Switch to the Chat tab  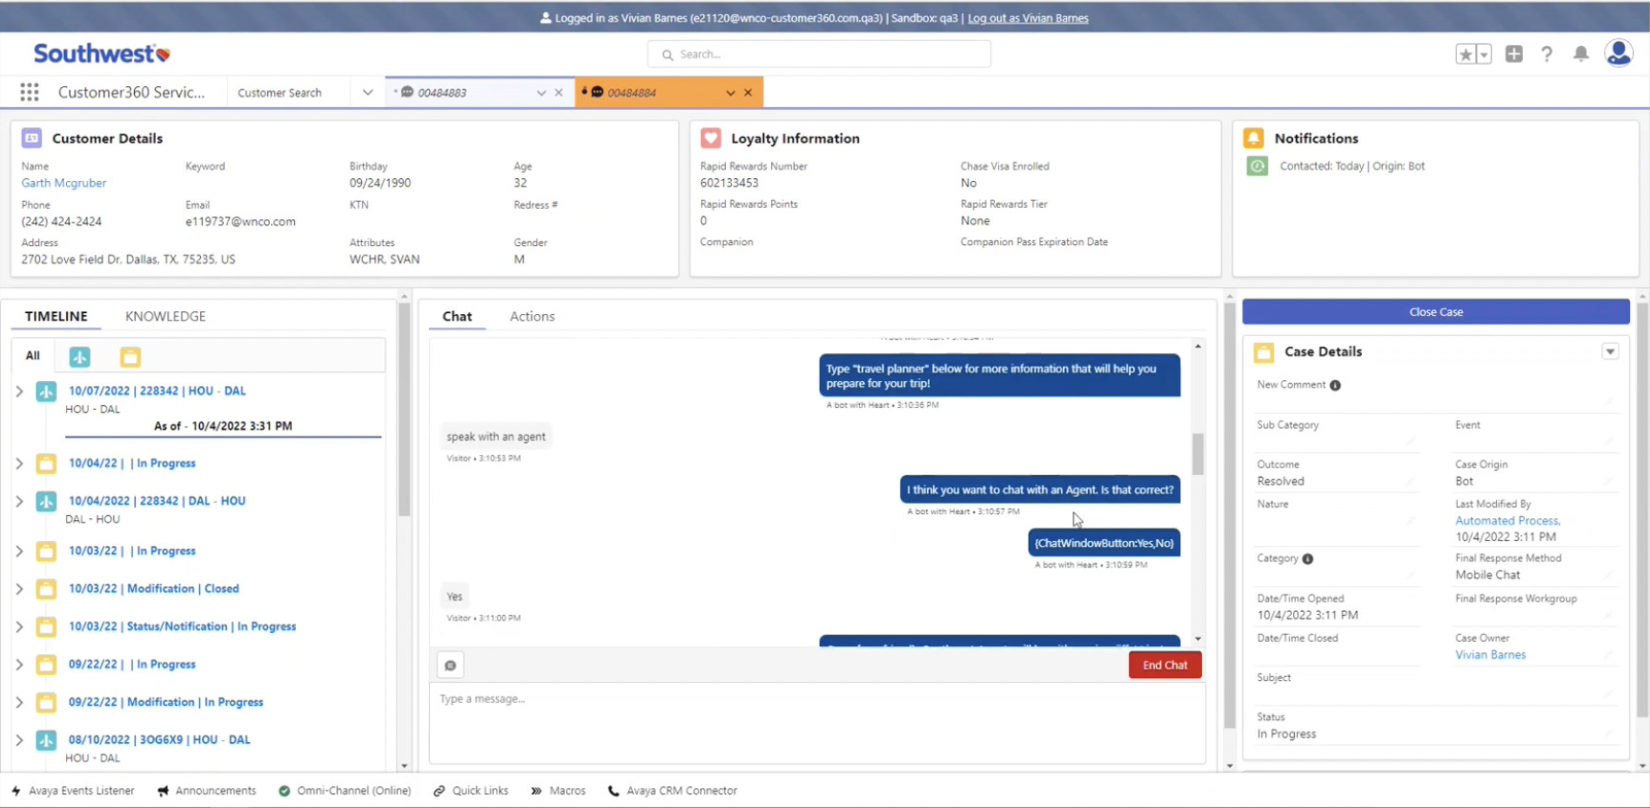[x=457, y=316]
